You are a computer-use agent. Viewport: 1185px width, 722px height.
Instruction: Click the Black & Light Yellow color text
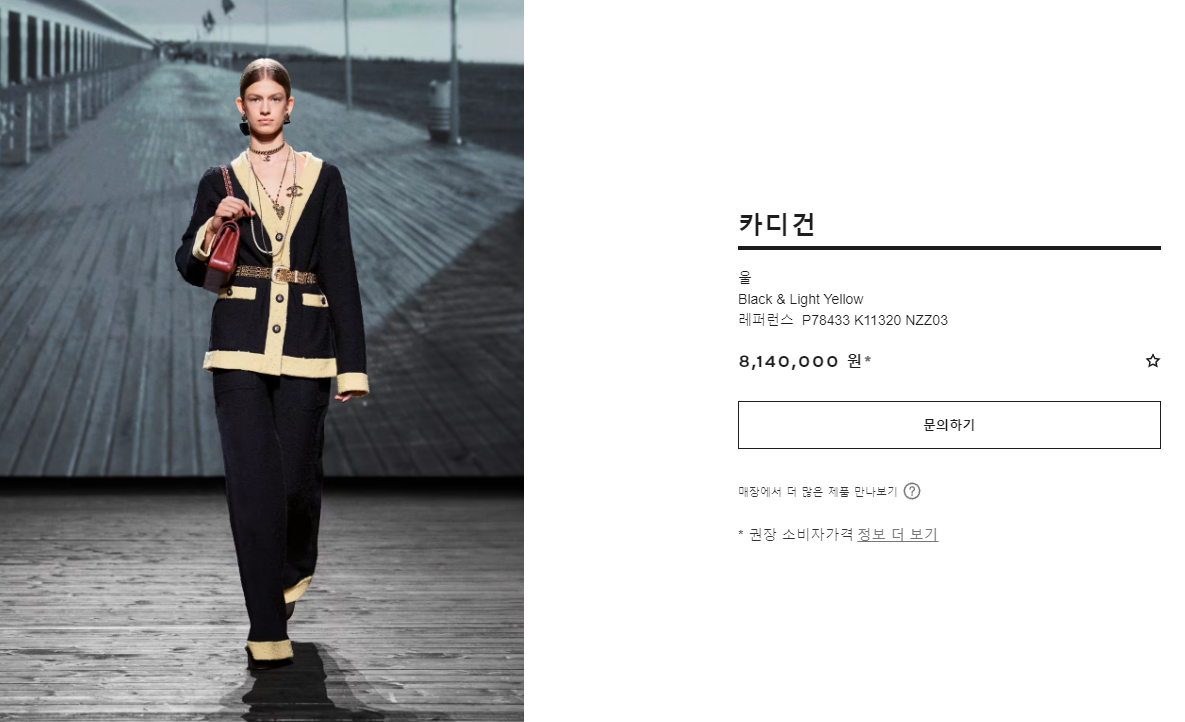point(800,299)
